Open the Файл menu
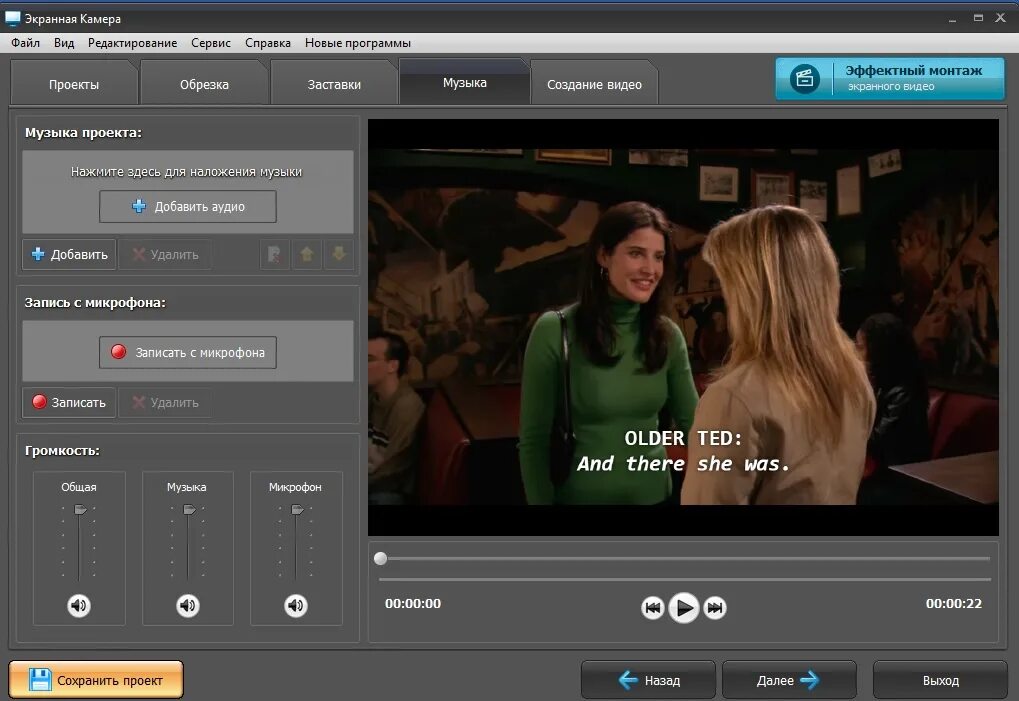The height and width of the screenshot is (701, 1019). pos(25,43)
